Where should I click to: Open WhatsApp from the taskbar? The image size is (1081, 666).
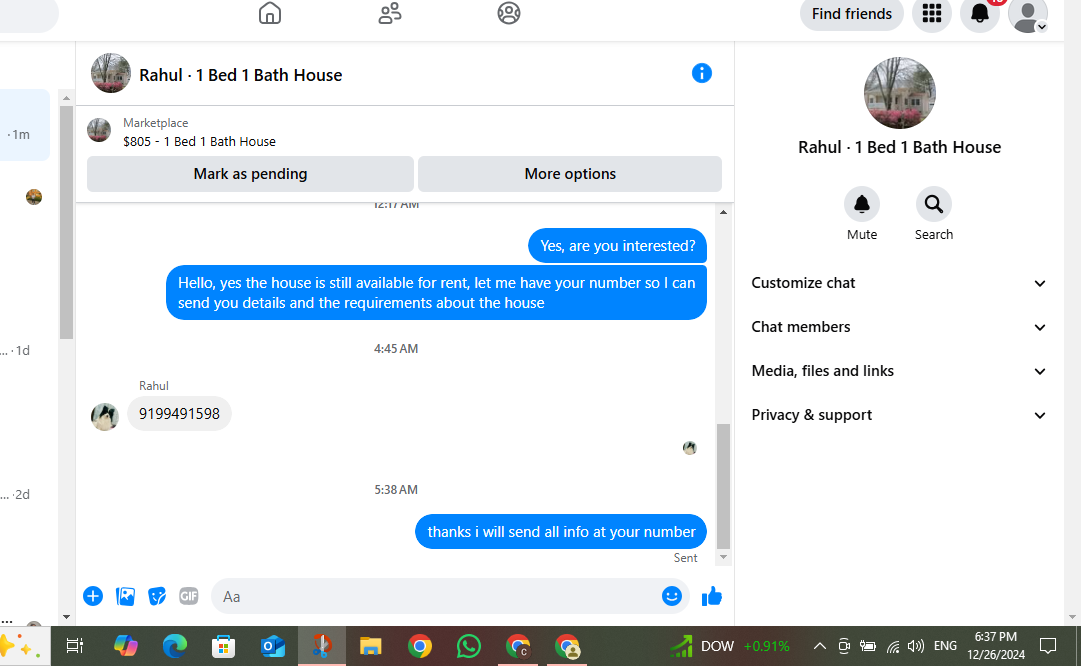[469, 646]
